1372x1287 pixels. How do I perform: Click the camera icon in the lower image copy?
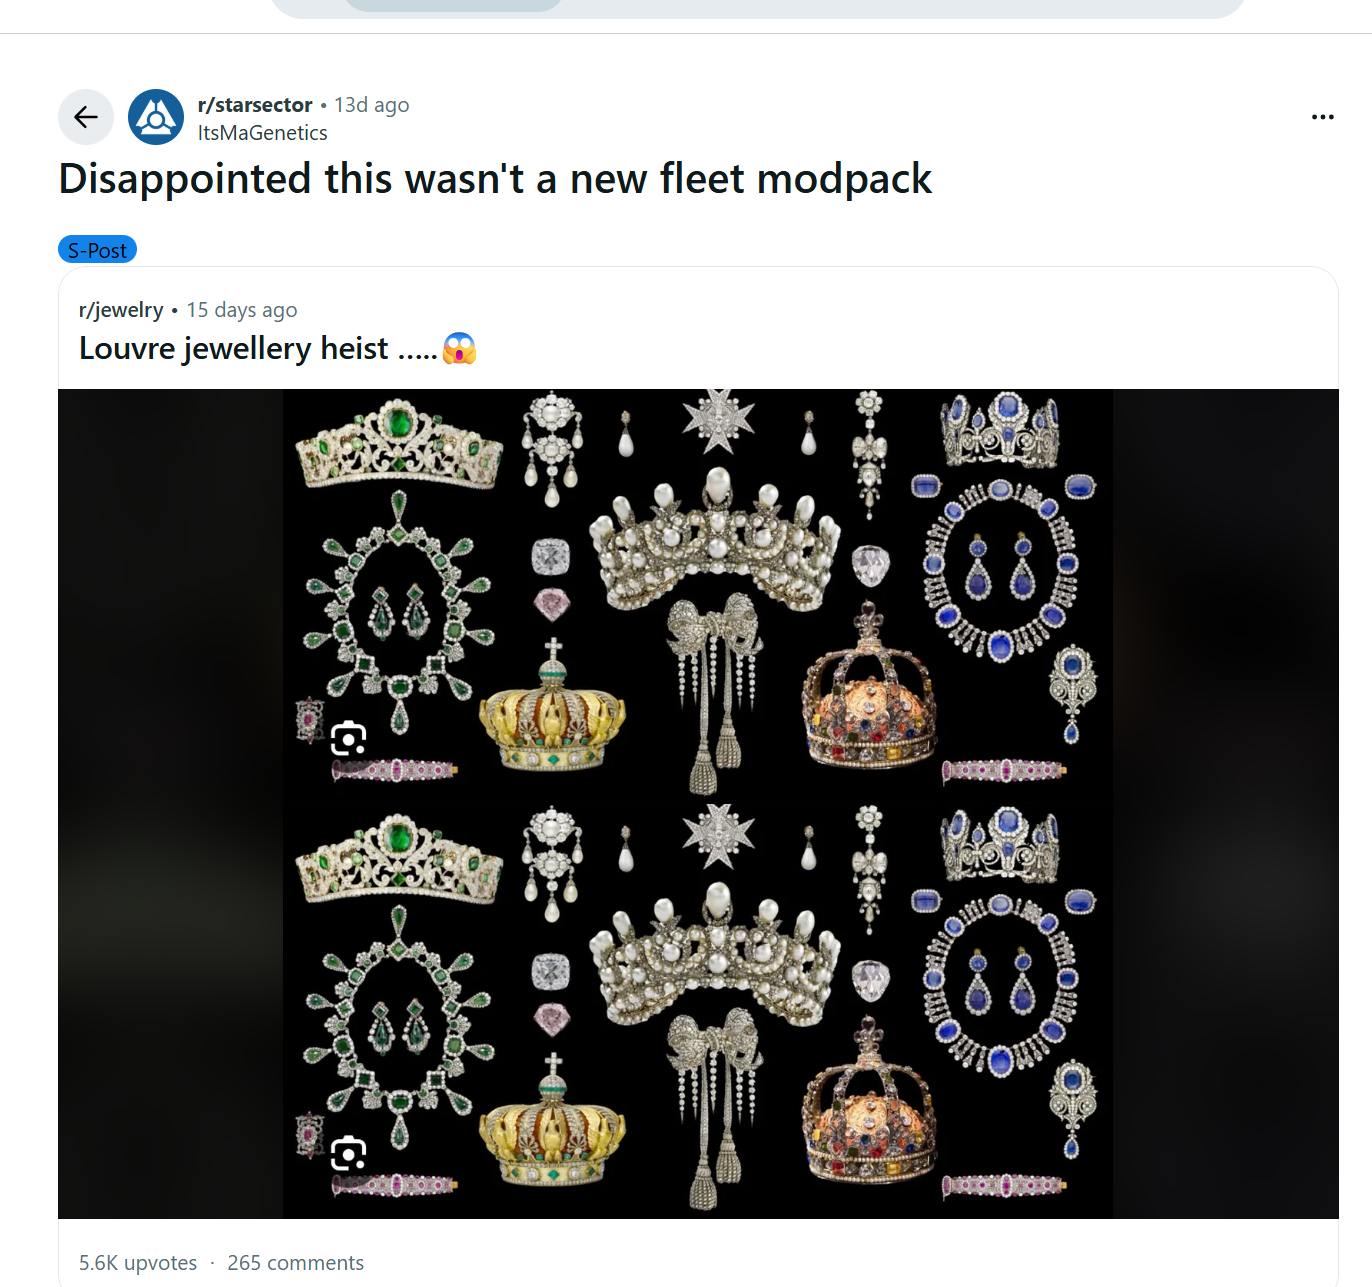pyautogui.click(x=347, y=1151)
